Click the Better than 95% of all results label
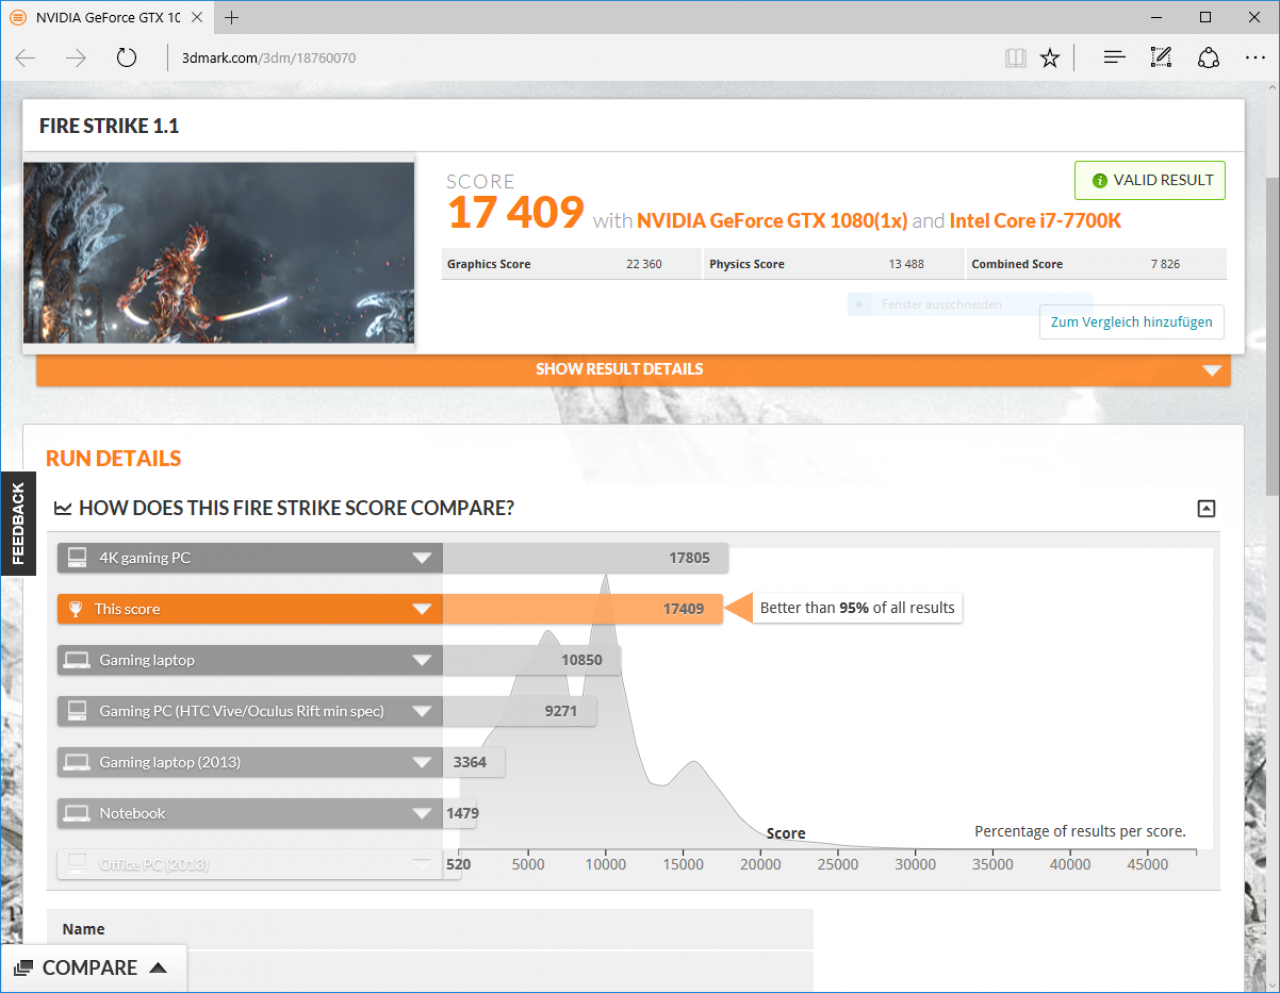 tap(857, 608)
